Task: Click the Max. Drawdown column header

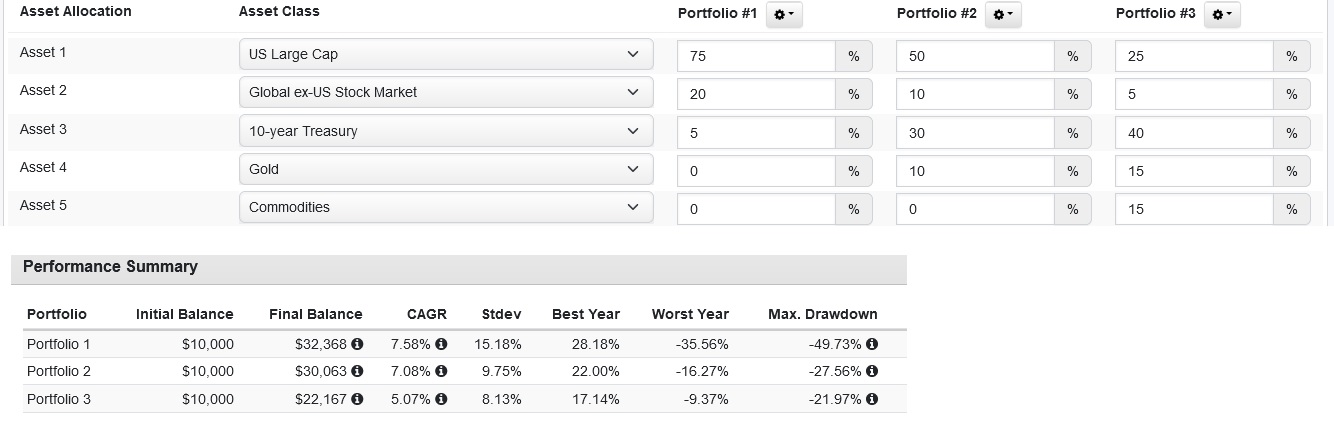Action: [x=822, y=314]
